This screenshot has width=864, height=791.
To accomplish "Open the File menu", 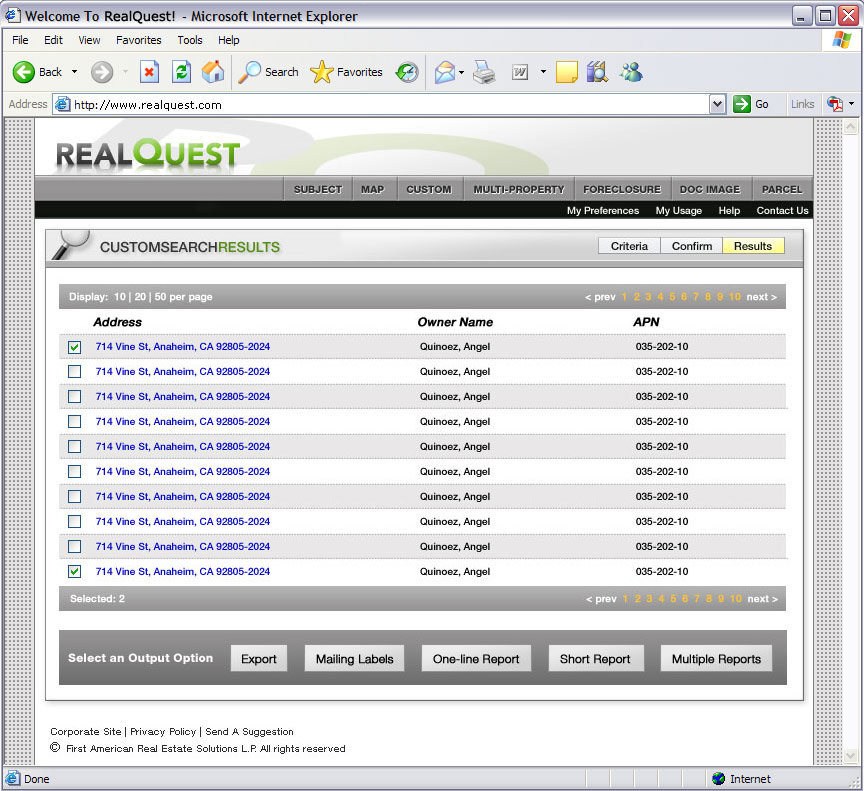I will (x=20, y=40).
